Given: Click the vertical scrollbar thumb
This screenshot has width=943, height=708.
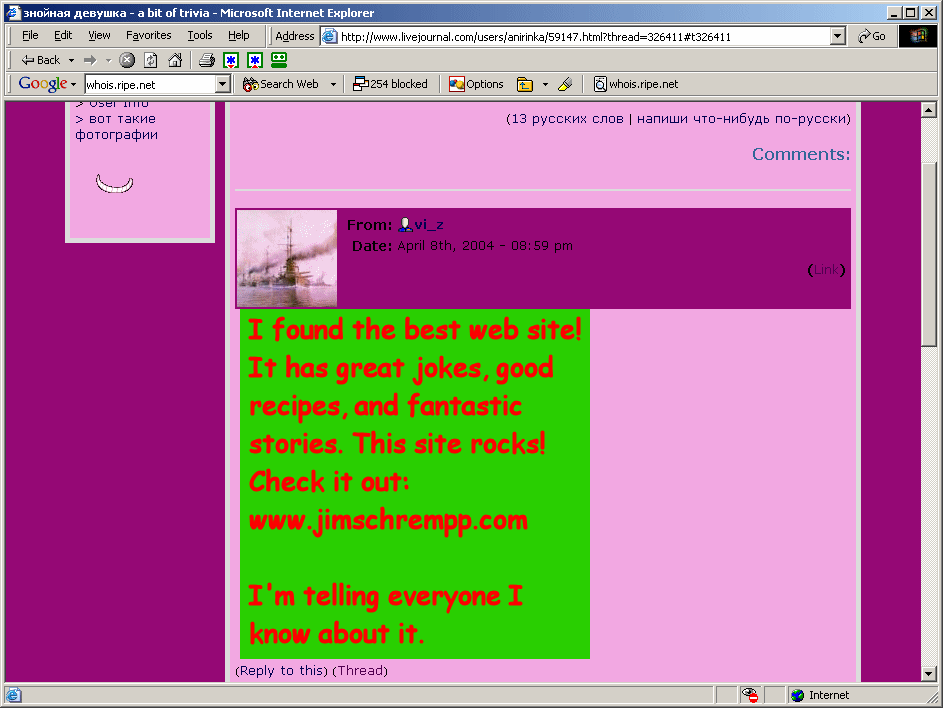Looking at the screenshot, I should 929,255.
